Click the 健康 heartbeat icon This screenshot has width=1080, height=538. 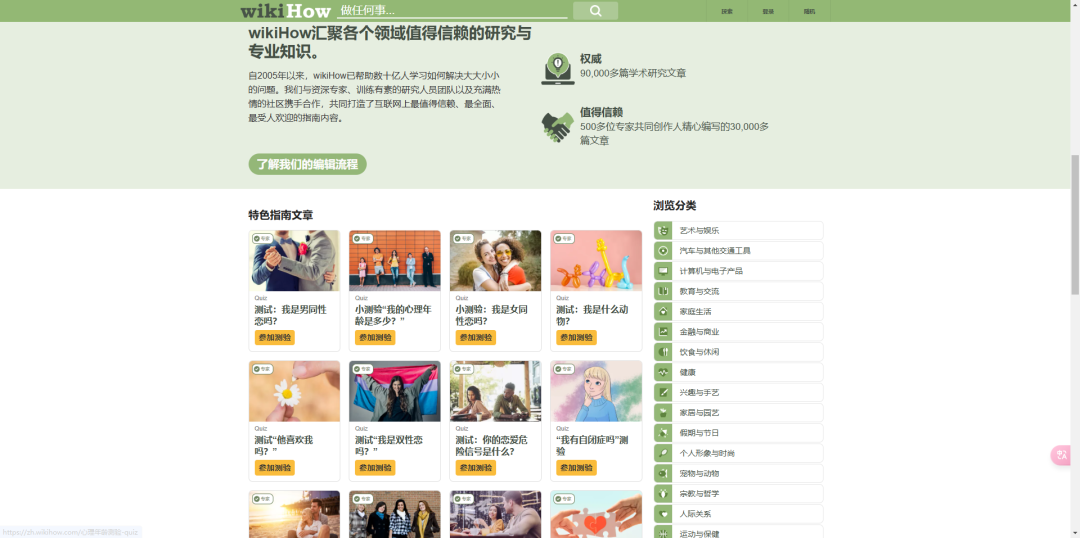click(x=663, y=372)
